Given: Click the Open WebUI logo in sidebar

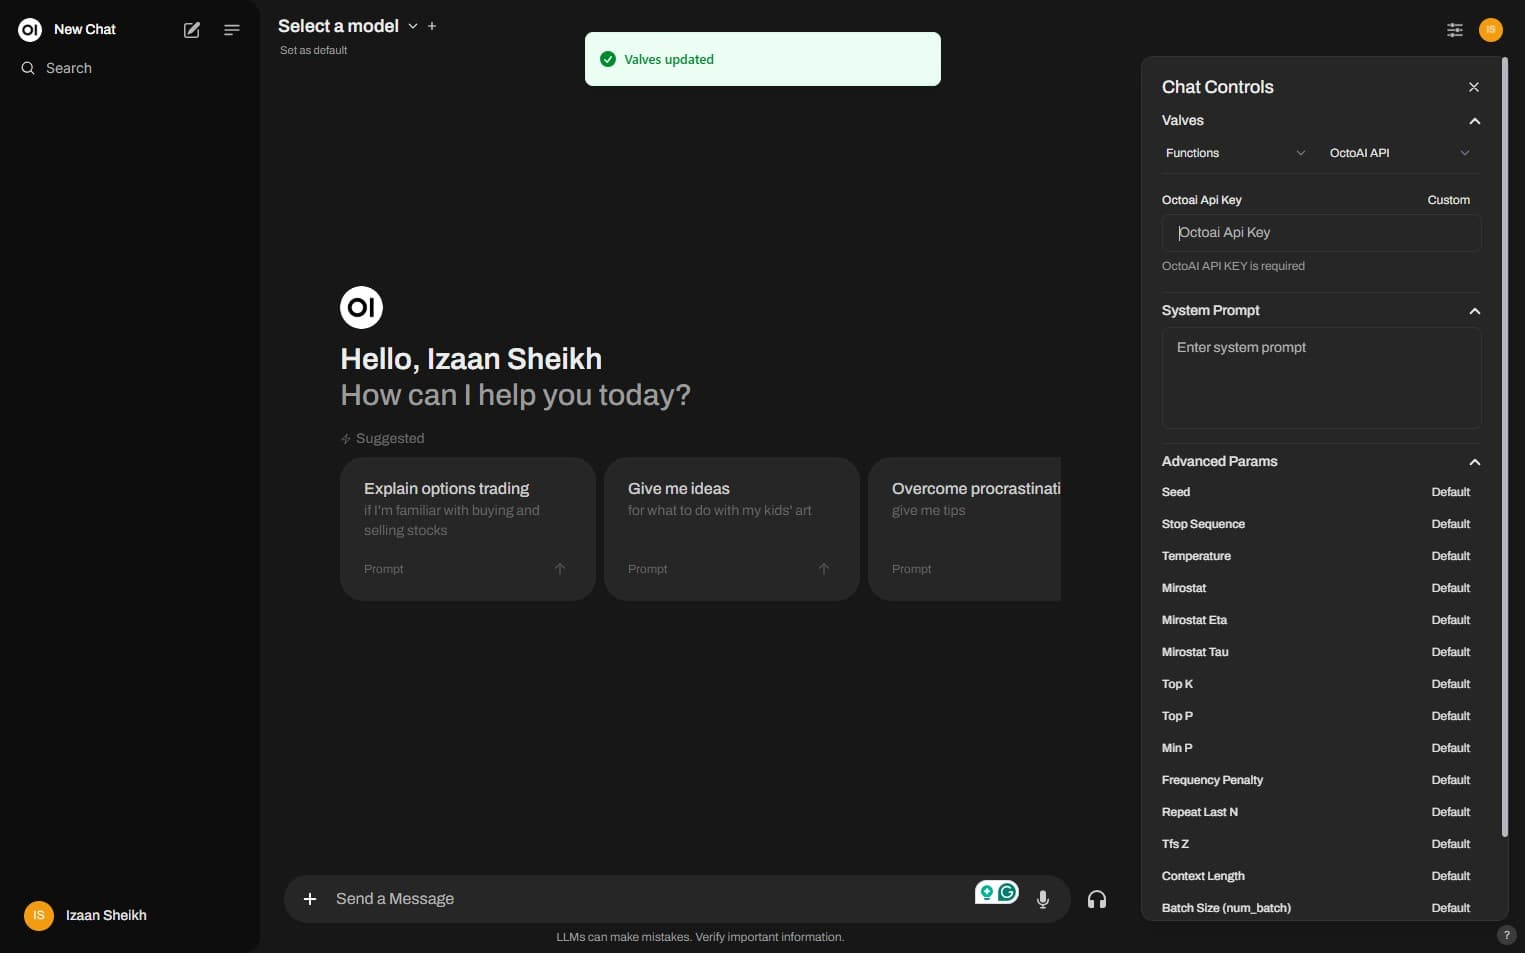Looking at the screenshot, I should pyautogui.click(x=30, y=30).
